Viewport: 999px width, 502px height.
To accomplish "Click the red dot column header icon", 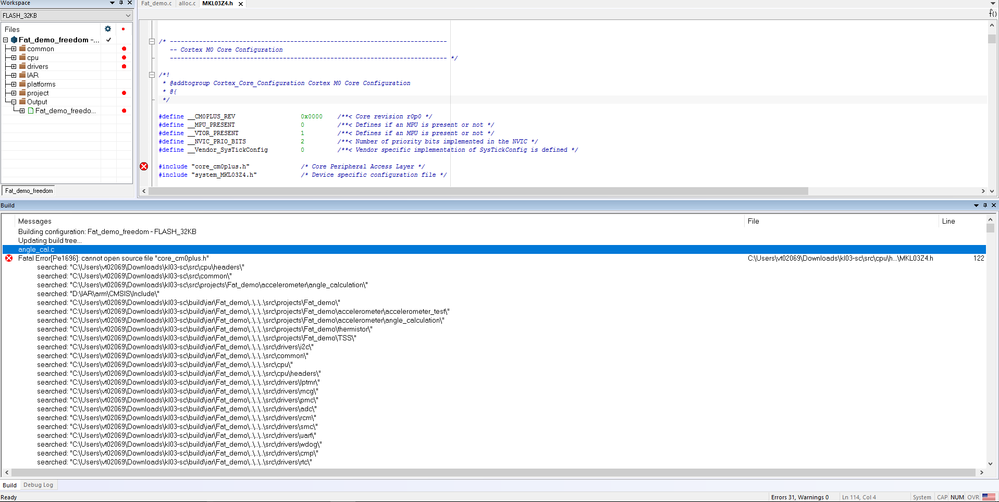I will 123,29.
